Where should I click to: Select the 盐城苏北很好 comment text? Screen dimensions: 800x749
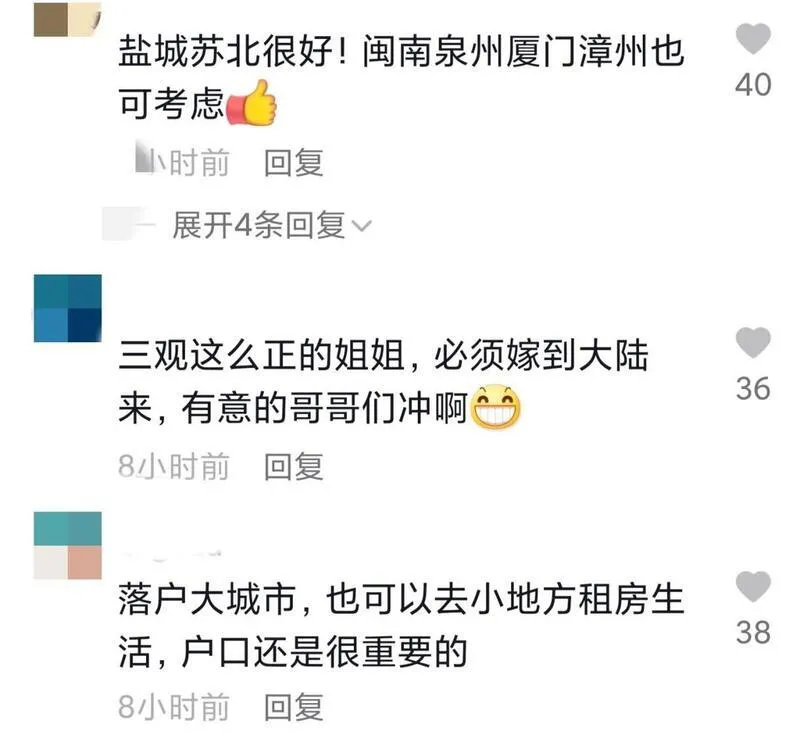click(x=402, y=78)
